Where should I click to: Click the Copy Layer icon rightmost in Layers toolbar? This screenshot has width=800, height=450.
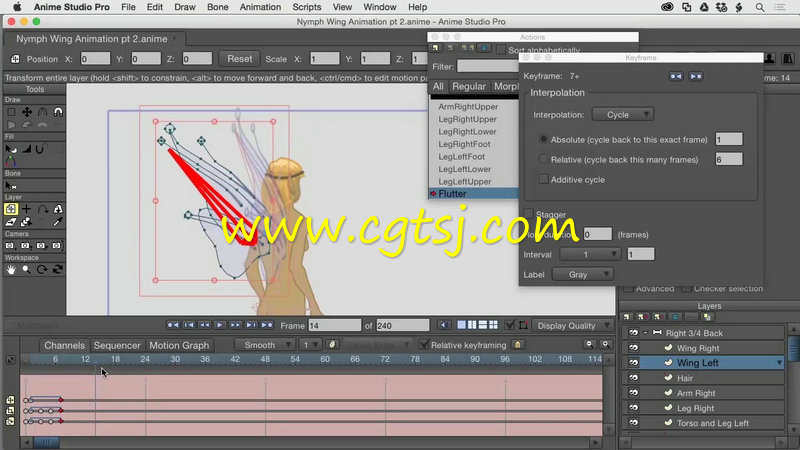pos(707,317)
